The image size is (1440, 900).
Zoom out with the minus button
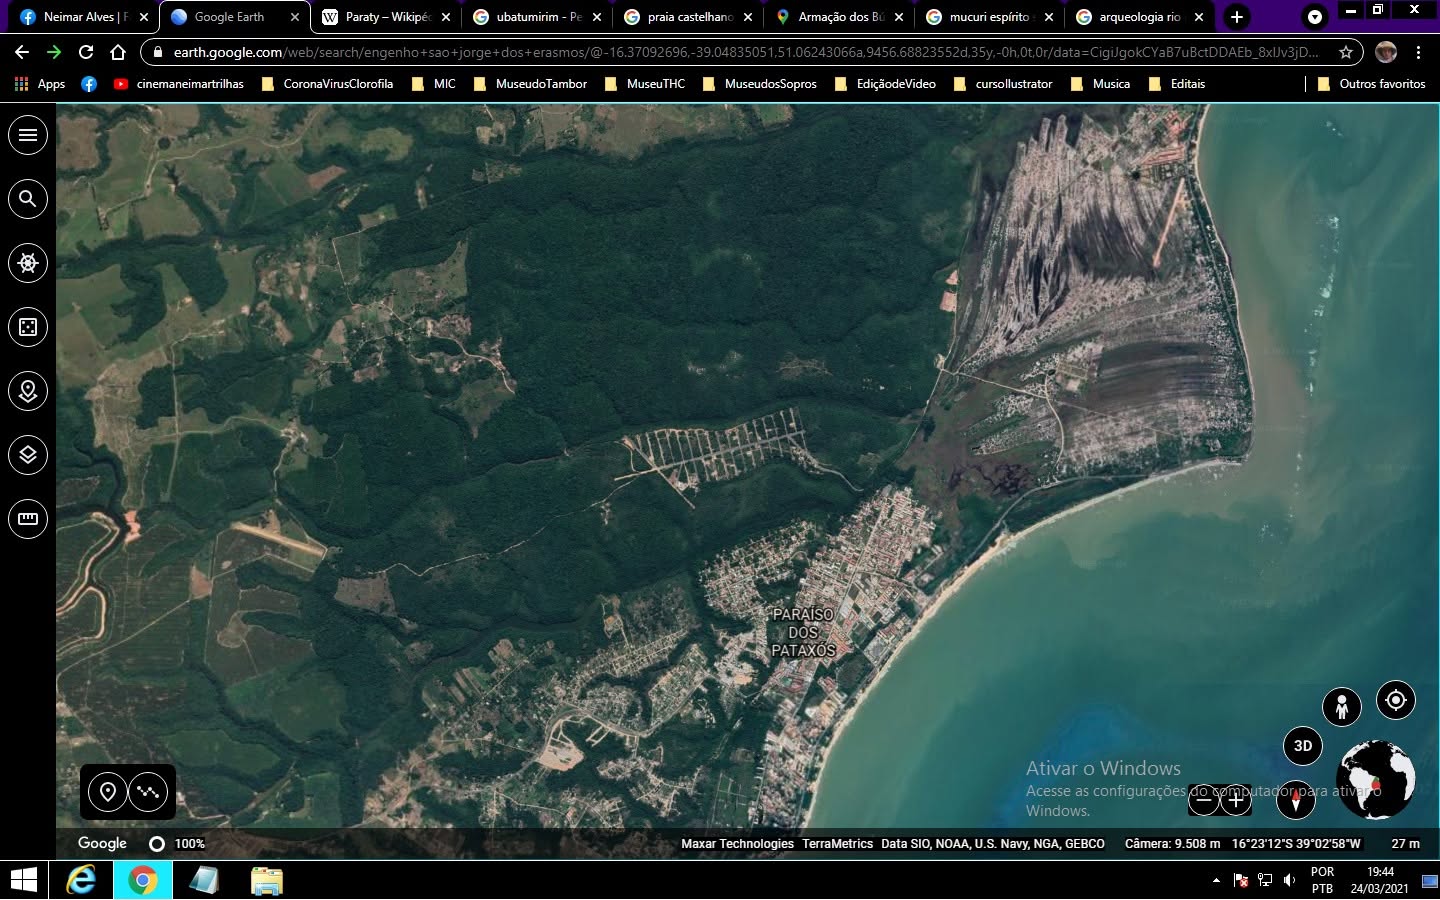click(1204, 800)
